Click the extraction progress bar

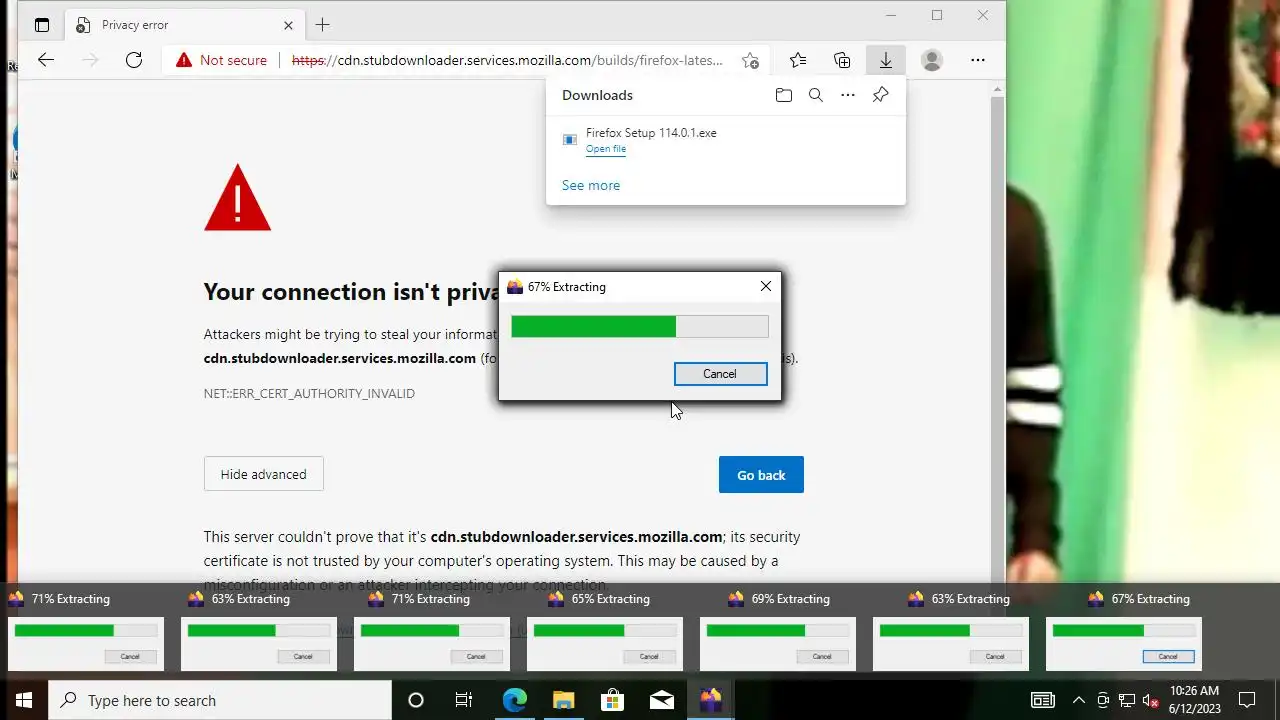click(x=640, y=327)
